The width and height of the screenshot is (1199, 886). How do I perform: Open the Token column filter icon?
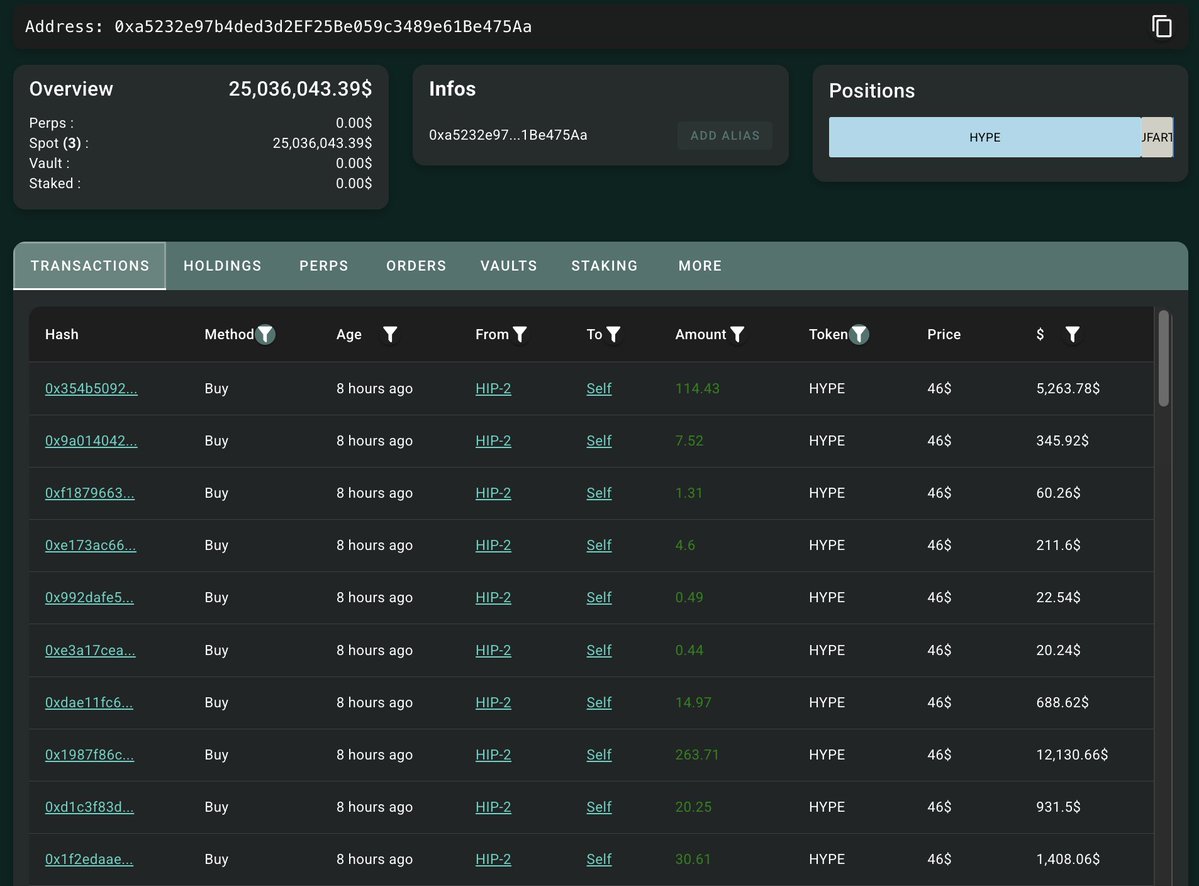point(859,334)
